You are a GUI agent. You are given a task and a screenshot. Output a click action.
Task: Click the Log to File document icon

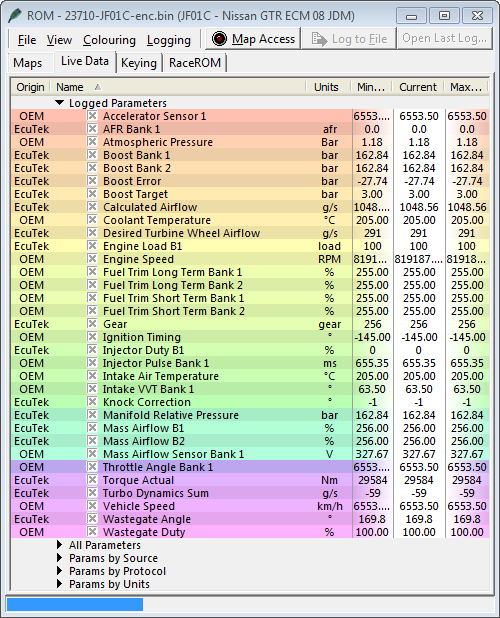click(x=319, y=39)
